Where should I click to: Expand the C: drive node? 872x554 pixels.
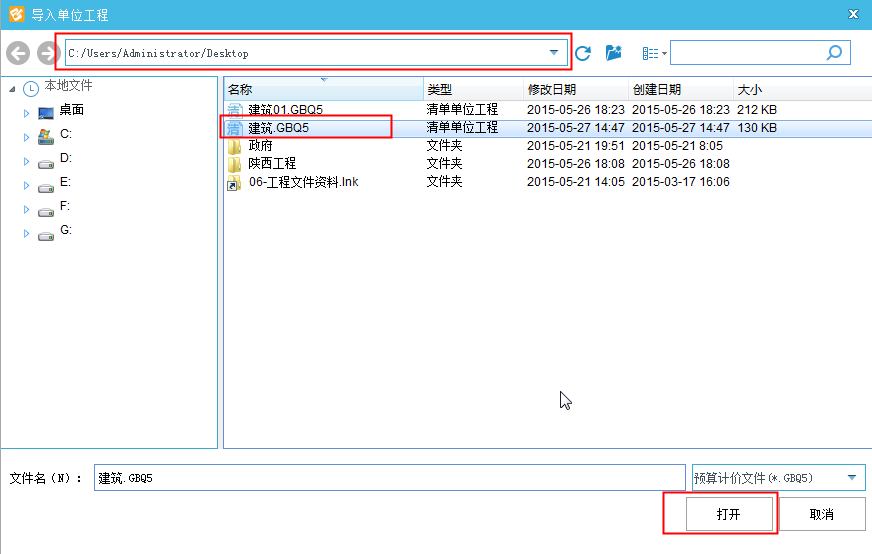26,137
